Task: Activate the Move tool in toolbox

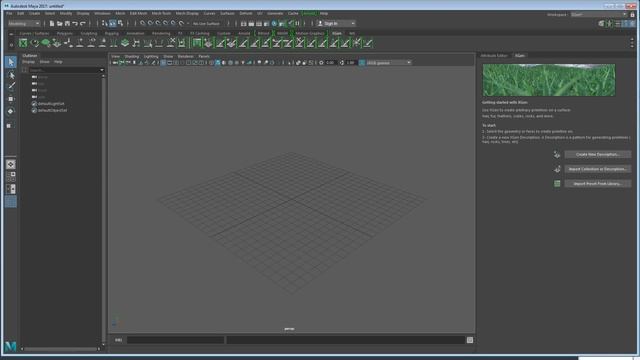Action: 11,99
